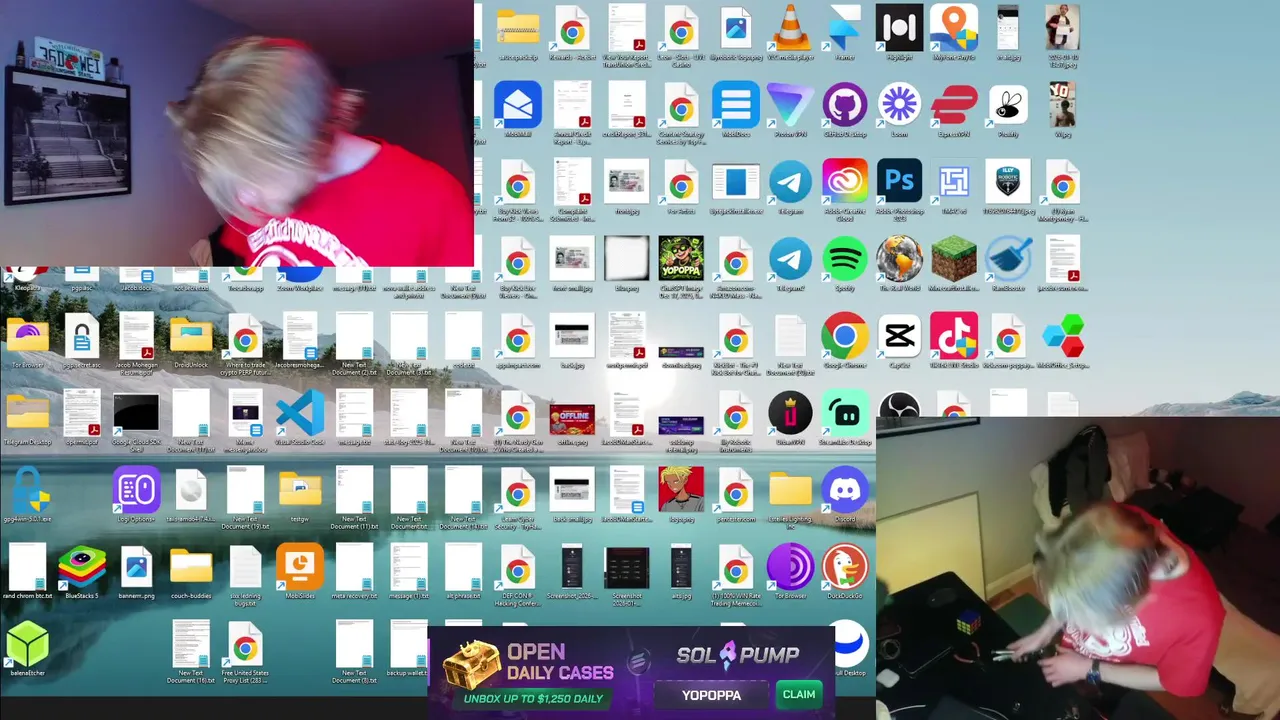This screenshot has width=1280, height=720.
Task: Open the Minecraft installer grass block icon
Action: [x=953, y=259]
